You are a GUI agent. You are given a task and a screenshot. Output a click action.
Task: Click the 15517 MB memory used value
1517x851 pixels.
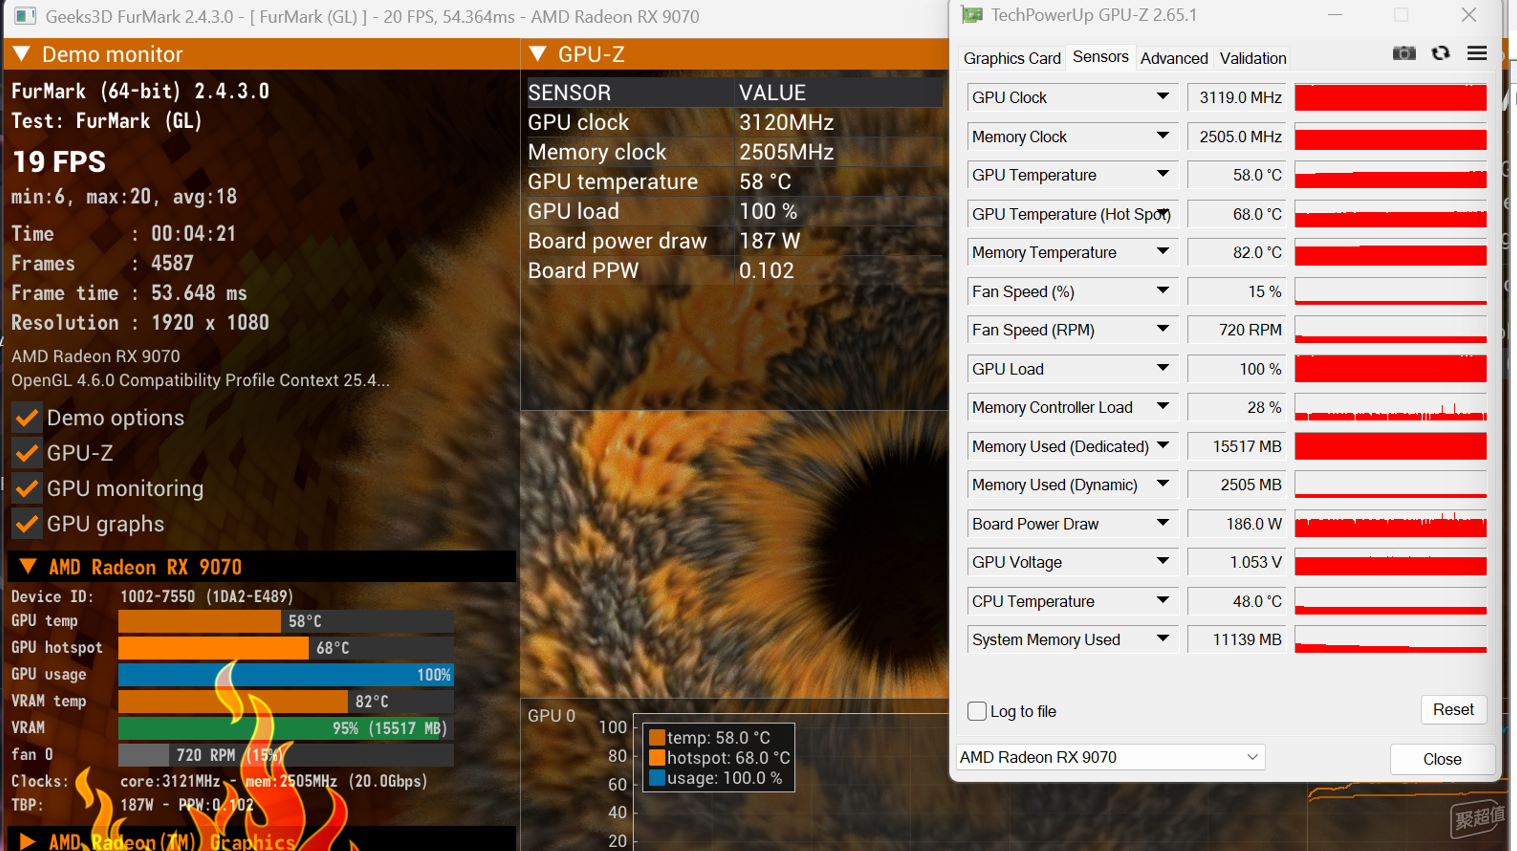click(1237, 446)
